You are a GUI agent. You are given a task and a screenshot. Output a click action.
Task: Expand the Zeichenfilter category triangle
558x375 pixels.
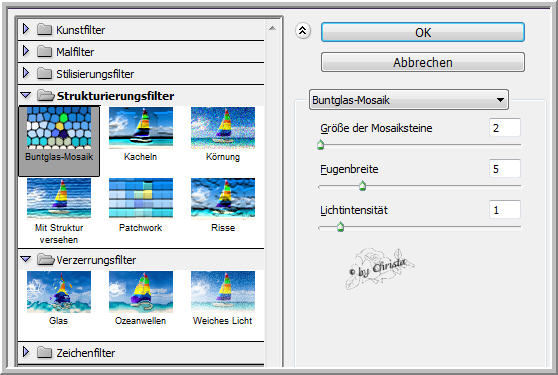point(26,352)
